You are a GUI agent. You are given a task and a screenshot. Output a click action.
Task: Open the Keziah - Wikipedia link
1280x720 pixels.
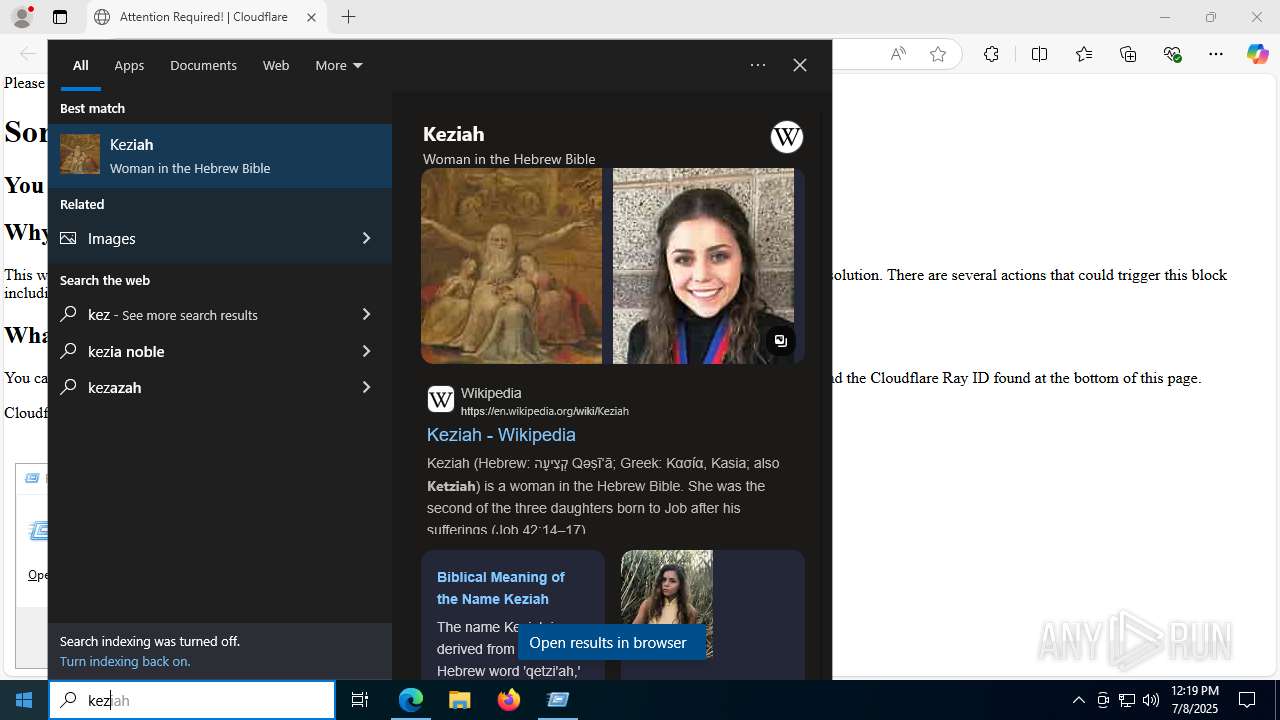pyautogui.click(x=501, y=435)
